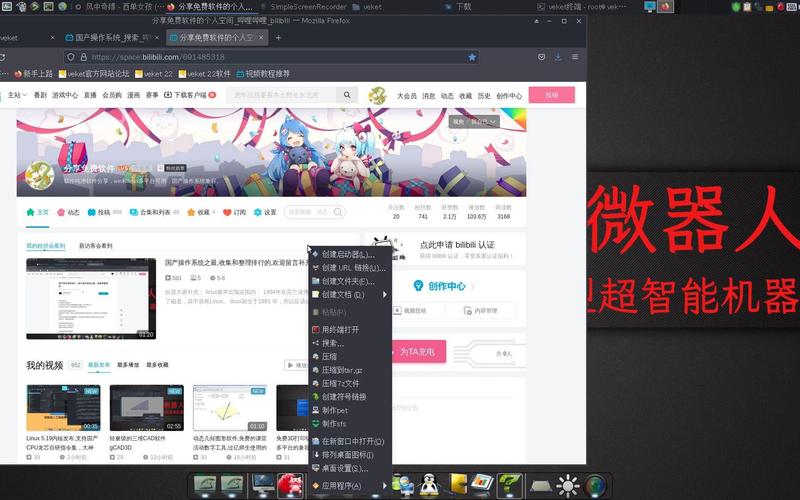Open the 投稿 tab on profile
This screenshot has height=500, width=800.
pyautogui.click(x=104, y=212)
